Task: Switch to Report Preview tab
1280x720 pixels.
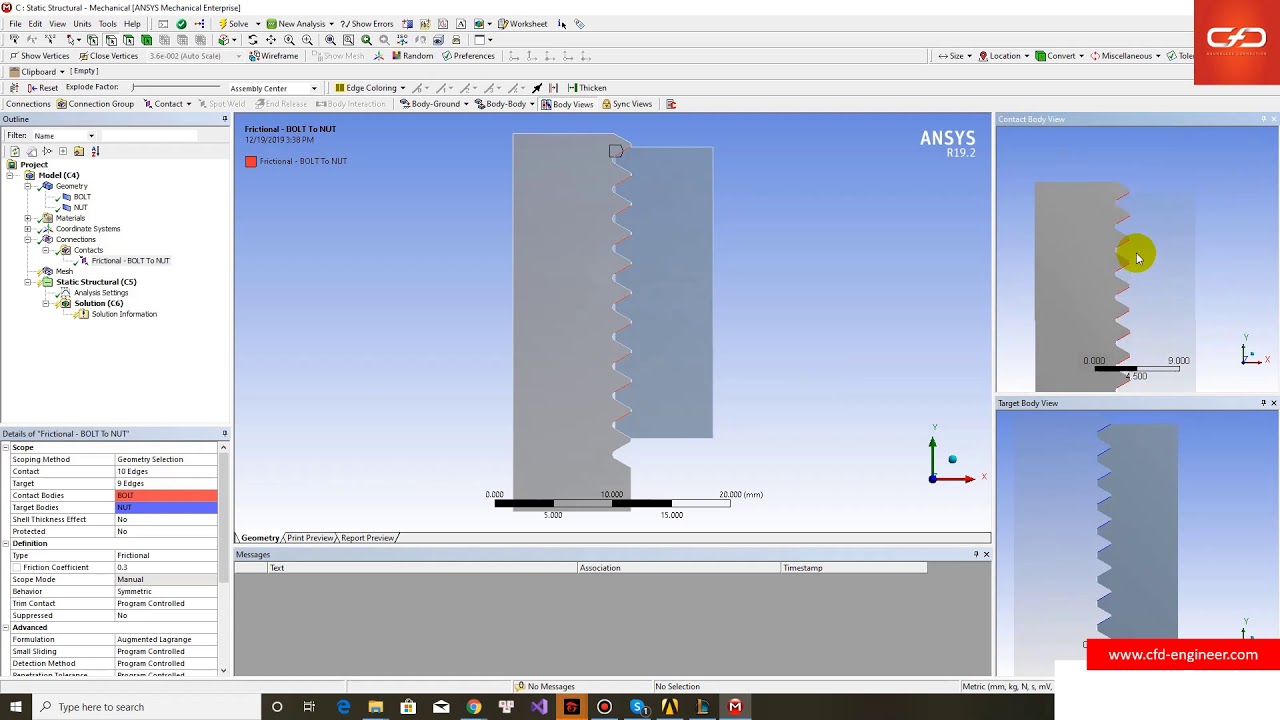Action: [x=367, y=538]
